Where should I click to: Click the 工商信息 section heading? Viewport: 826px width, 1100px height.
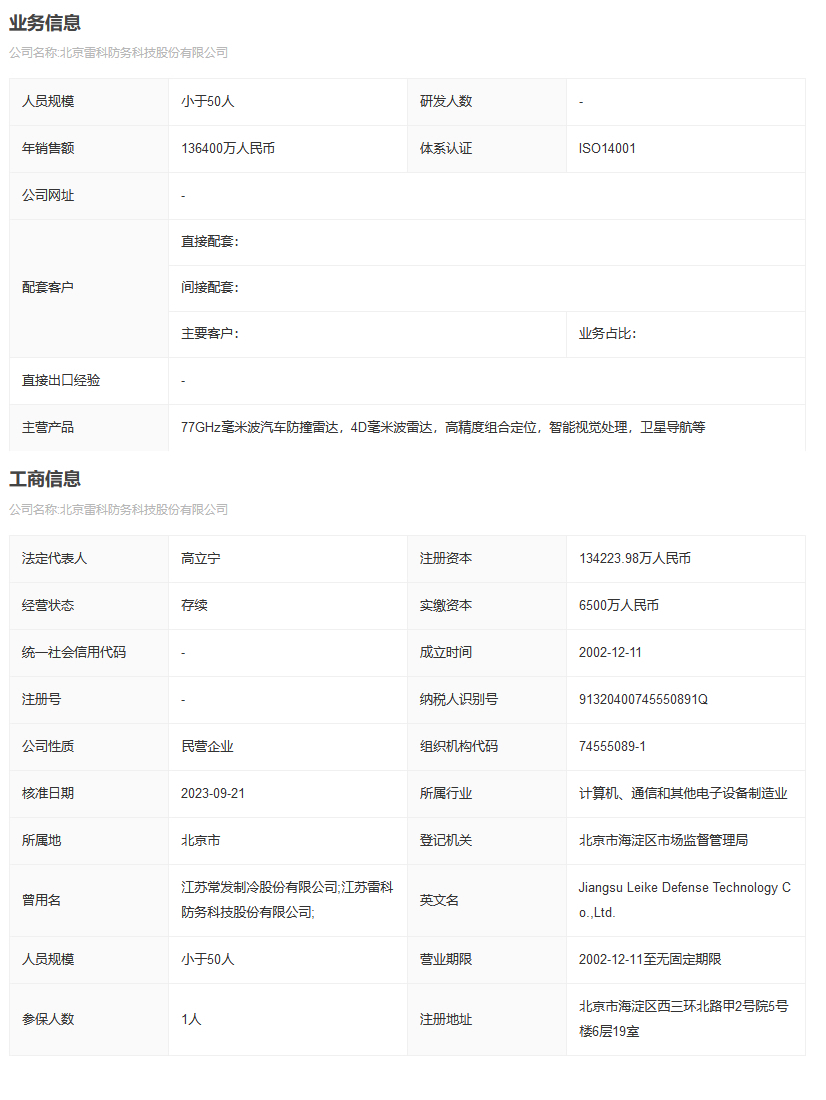coord(45,479)
